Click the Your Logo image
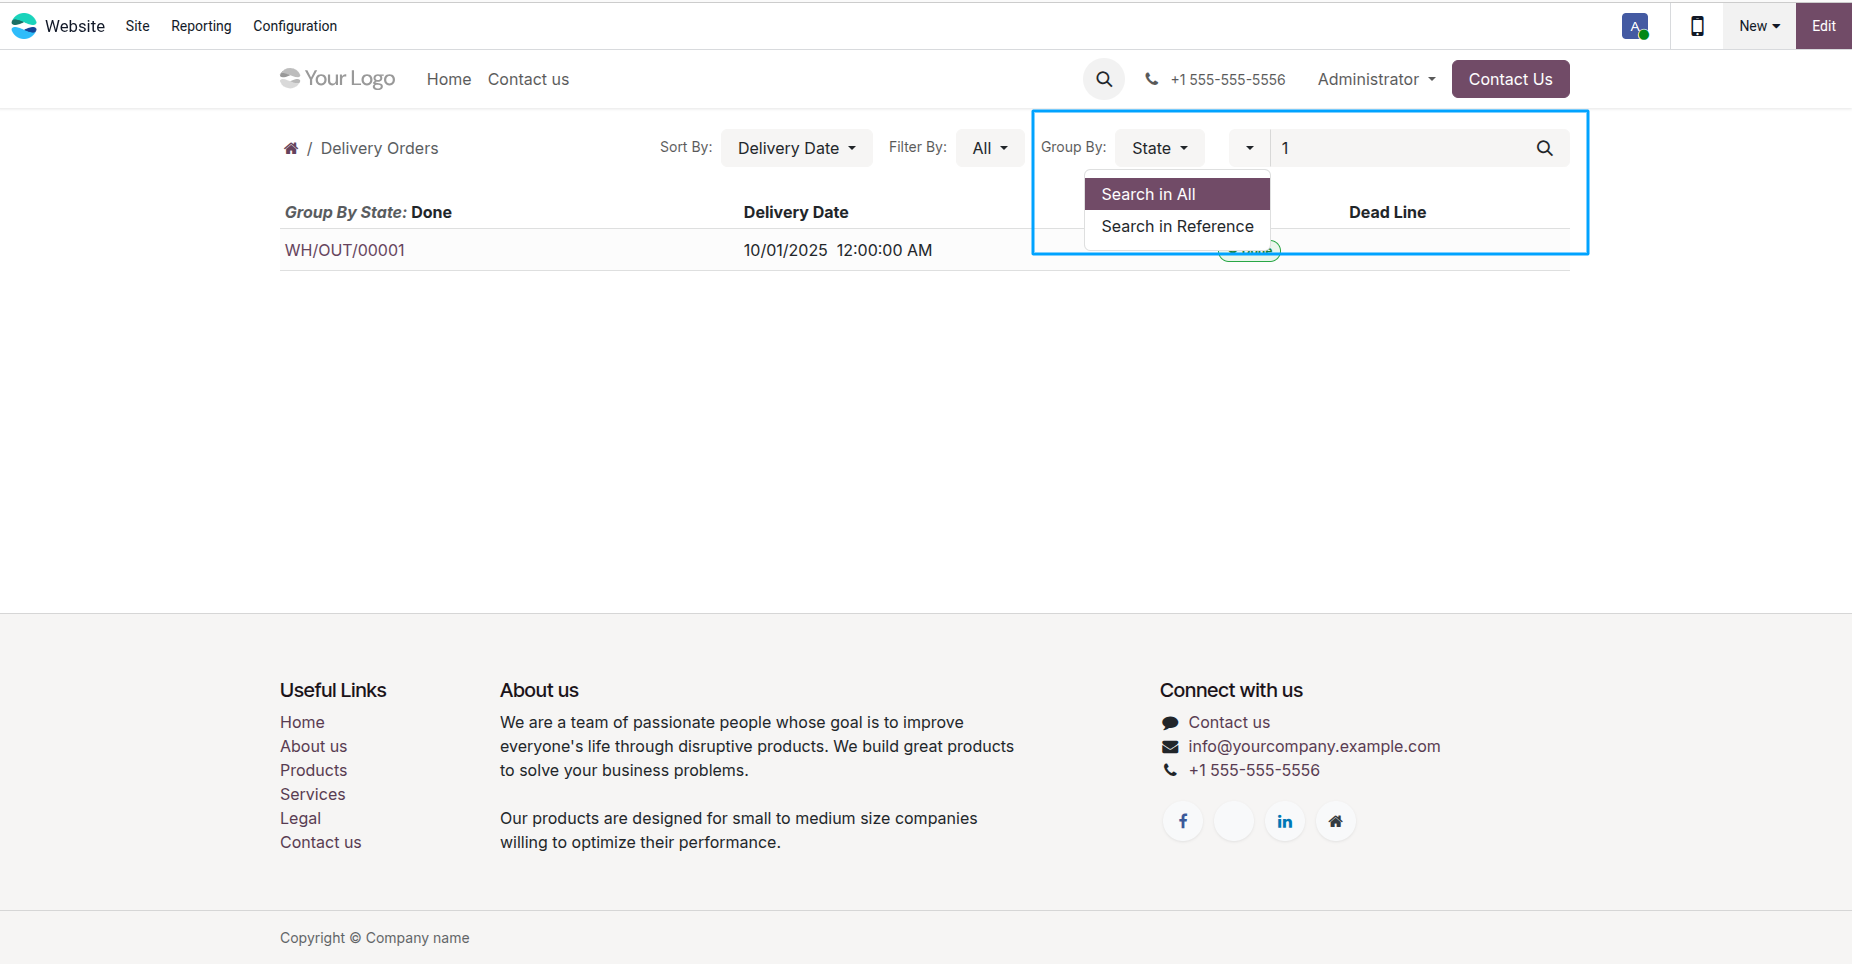1852x964 pixels. coord(338,78)
